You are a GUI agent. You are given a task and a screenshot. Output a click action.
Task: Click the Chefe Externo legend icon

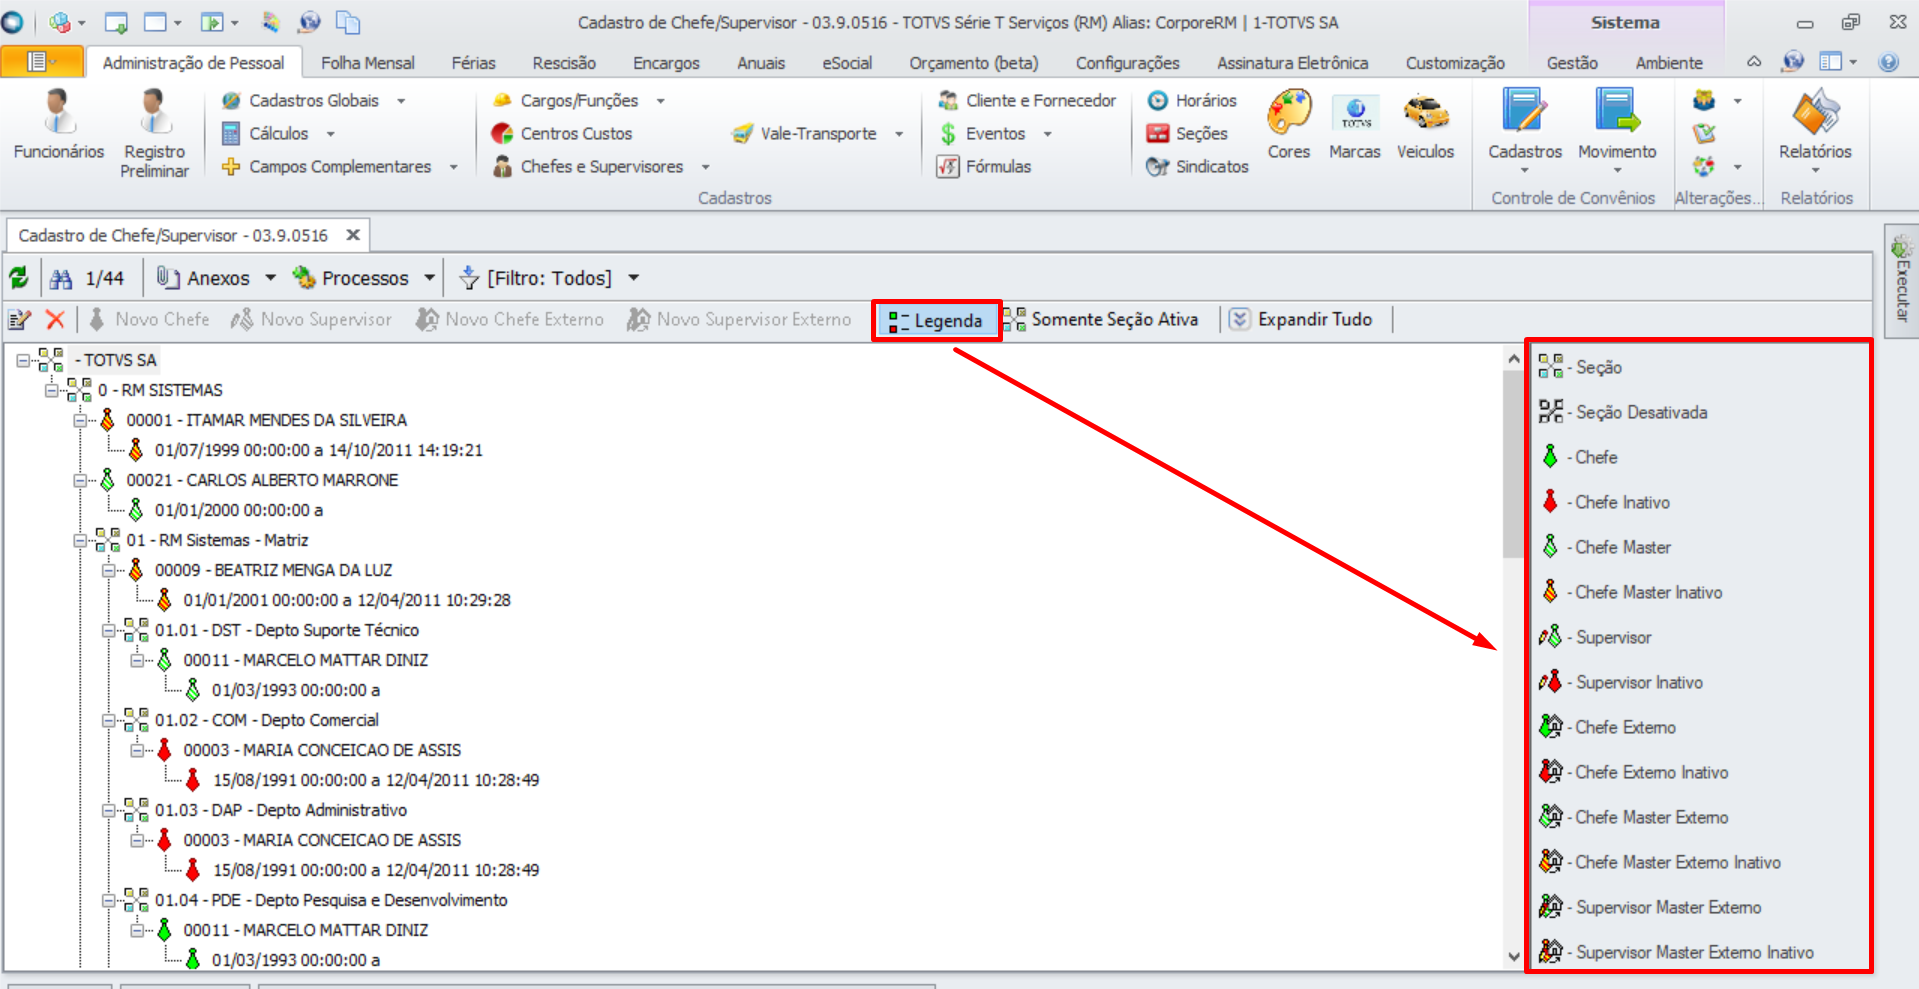(x=1550, y=727)
